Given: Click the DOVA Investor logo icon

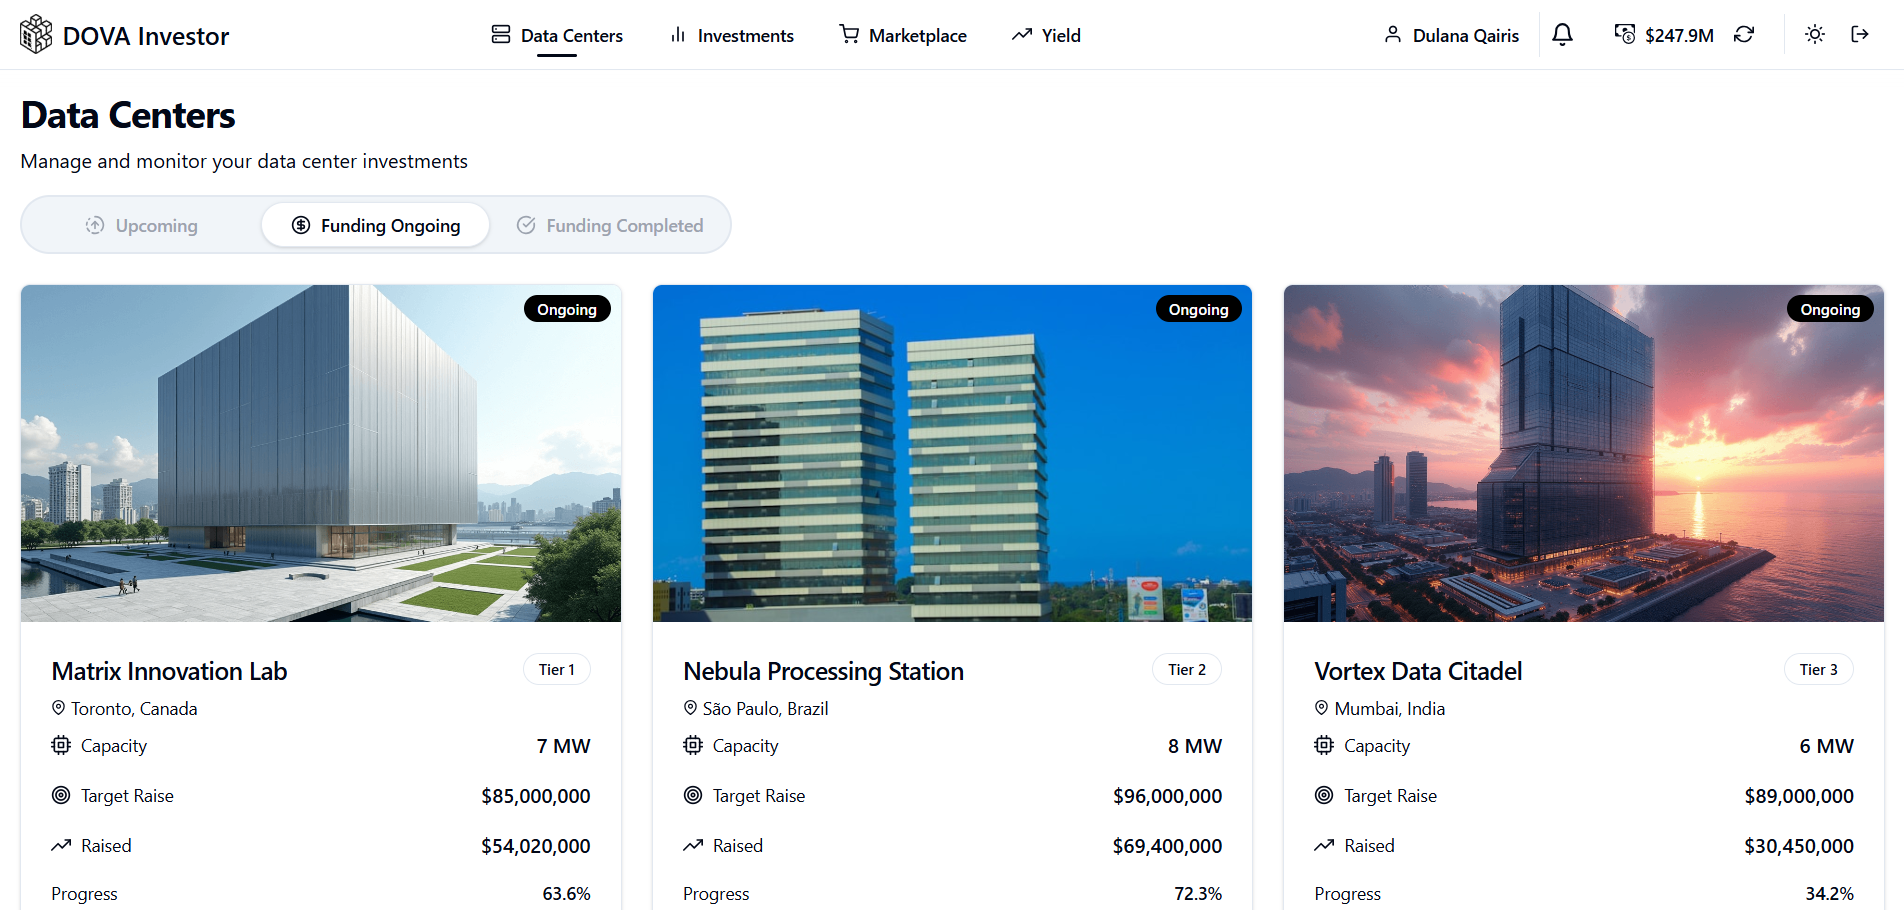Looking at the screenshot, I should [x=35, y=33].
